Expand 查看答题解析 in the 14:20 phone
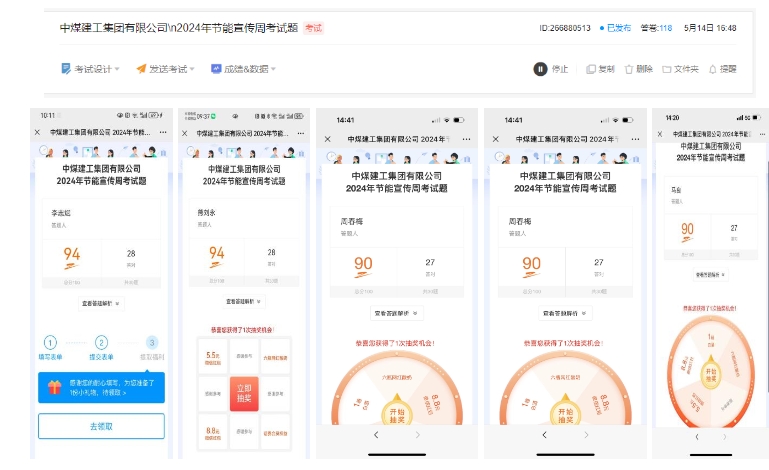 [710, 275]
